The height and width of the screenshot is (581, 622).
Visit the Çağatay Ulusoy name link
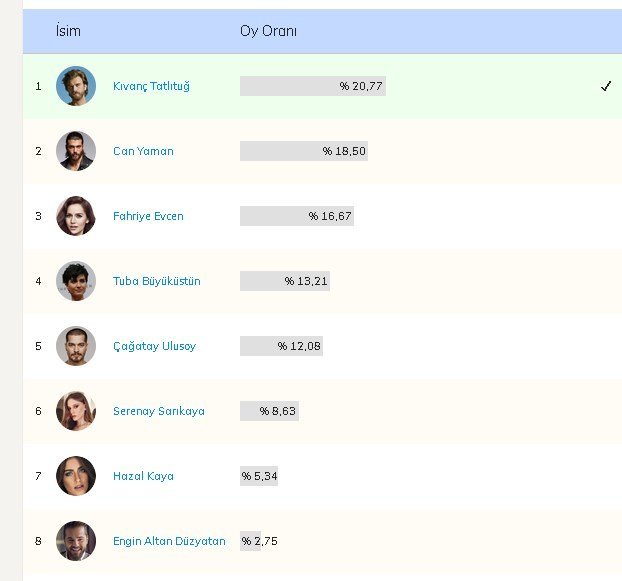[x=154, y=346]
